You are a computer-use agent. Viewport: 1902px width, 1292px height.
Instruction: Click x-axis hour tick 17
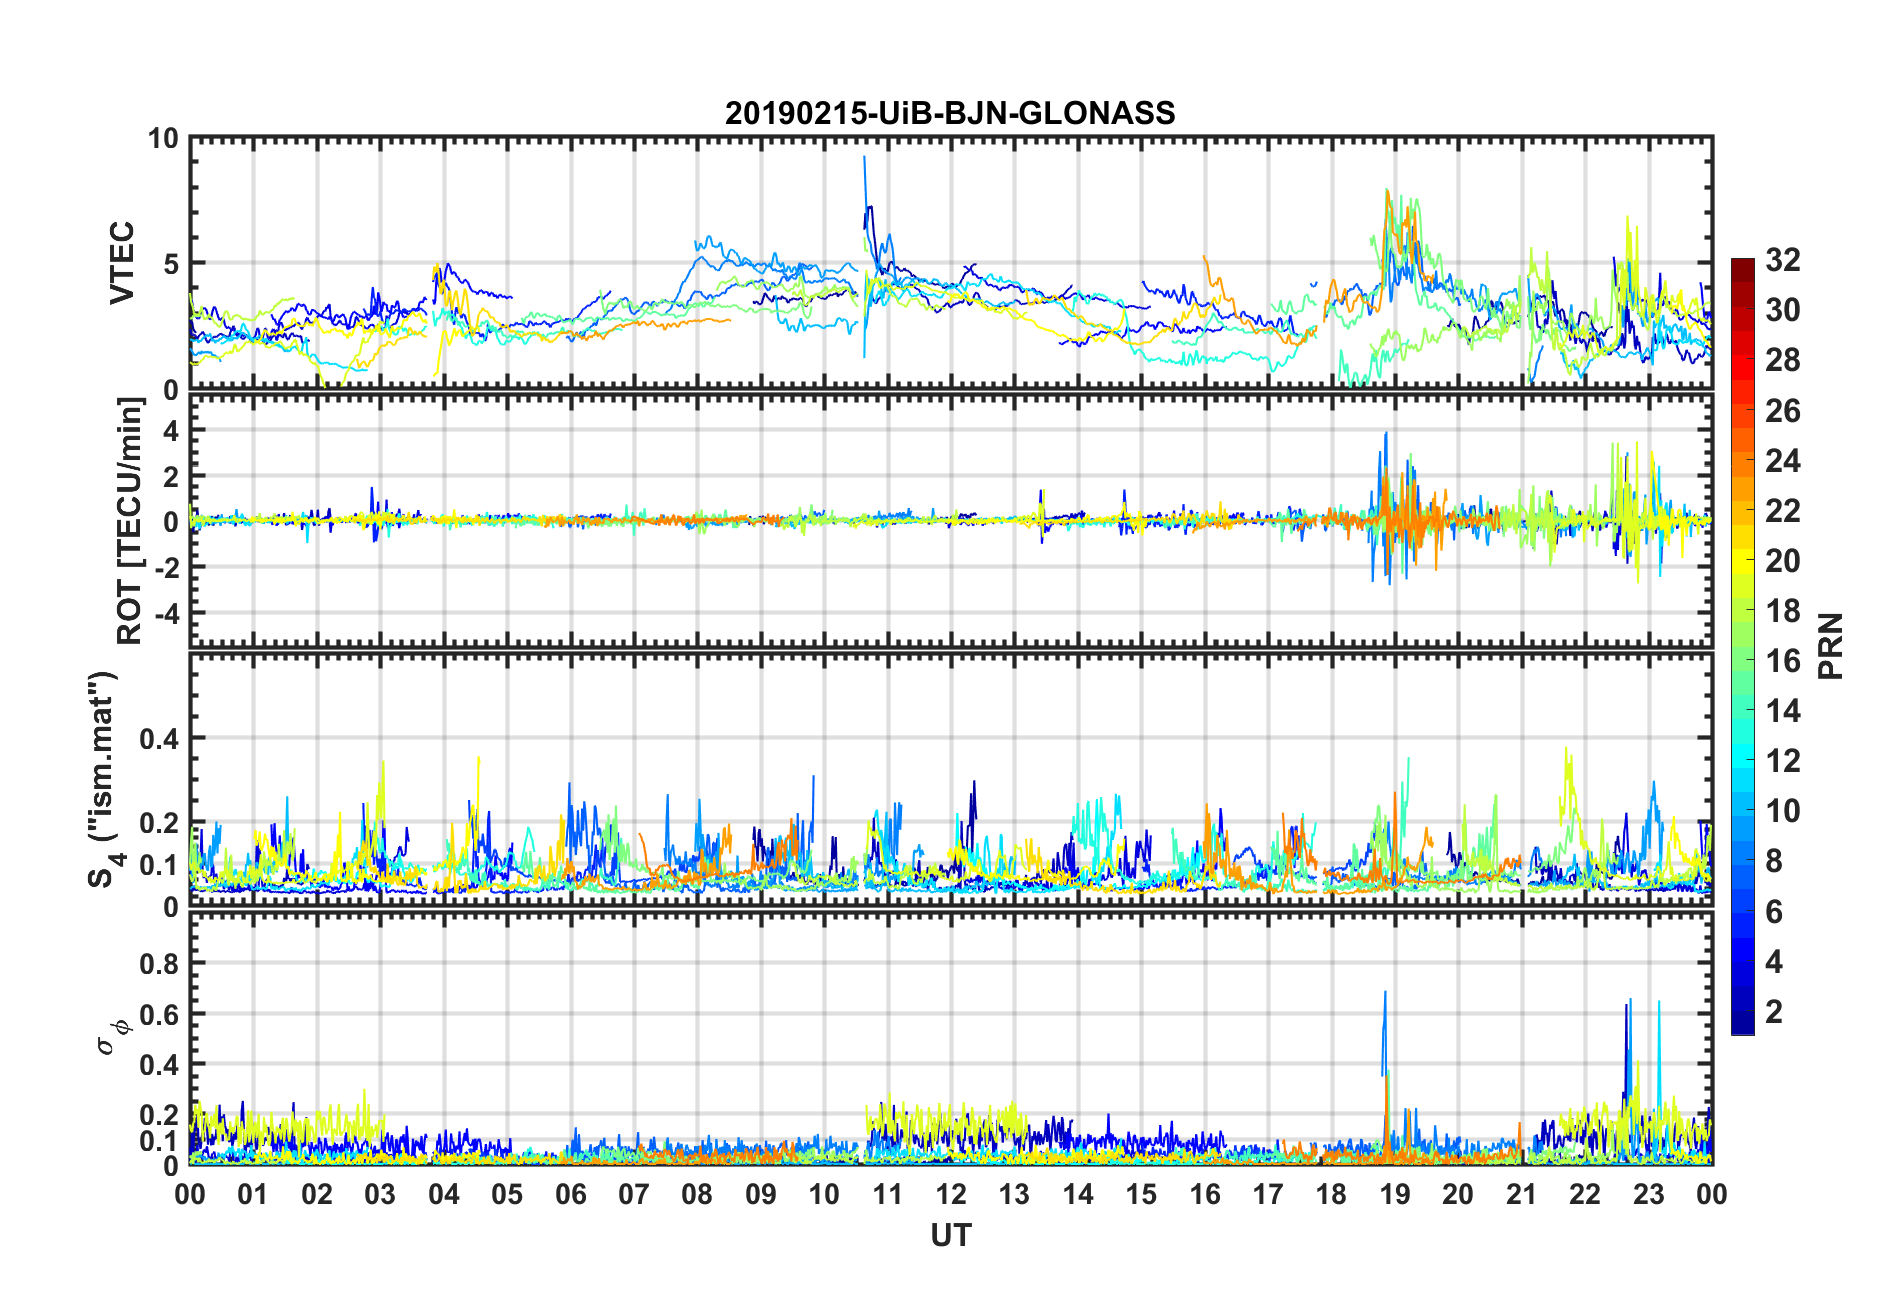(1268, 1195)
